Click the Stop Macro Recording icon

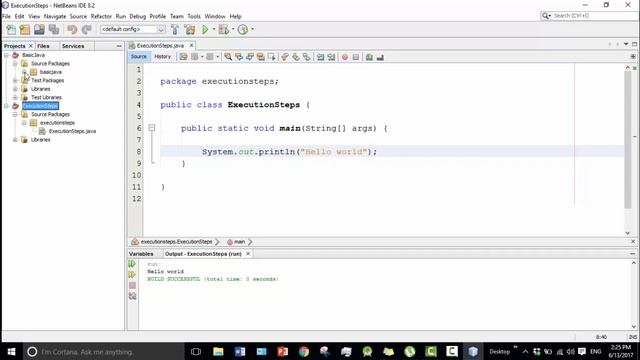click(x=356, y=57)
